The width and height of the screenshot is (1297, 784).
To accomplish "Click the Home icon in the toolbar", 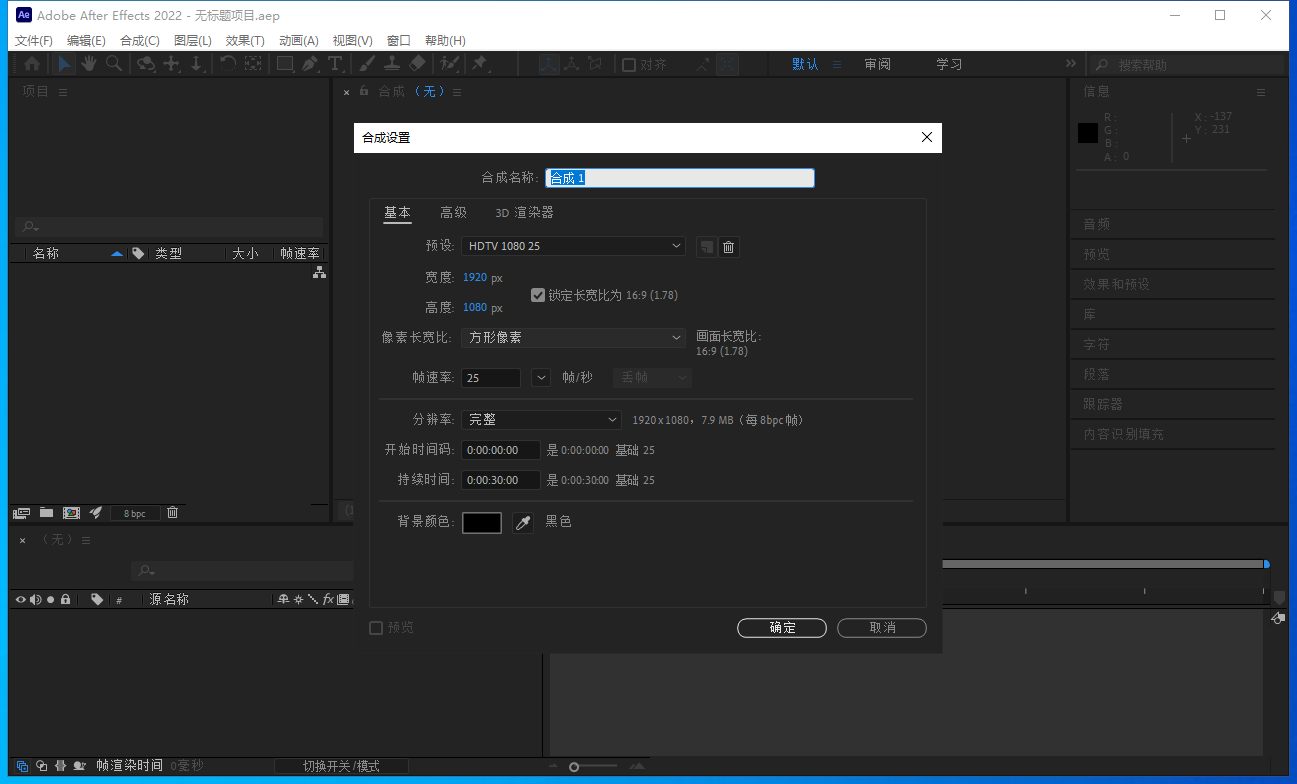I will click(31, 63).
